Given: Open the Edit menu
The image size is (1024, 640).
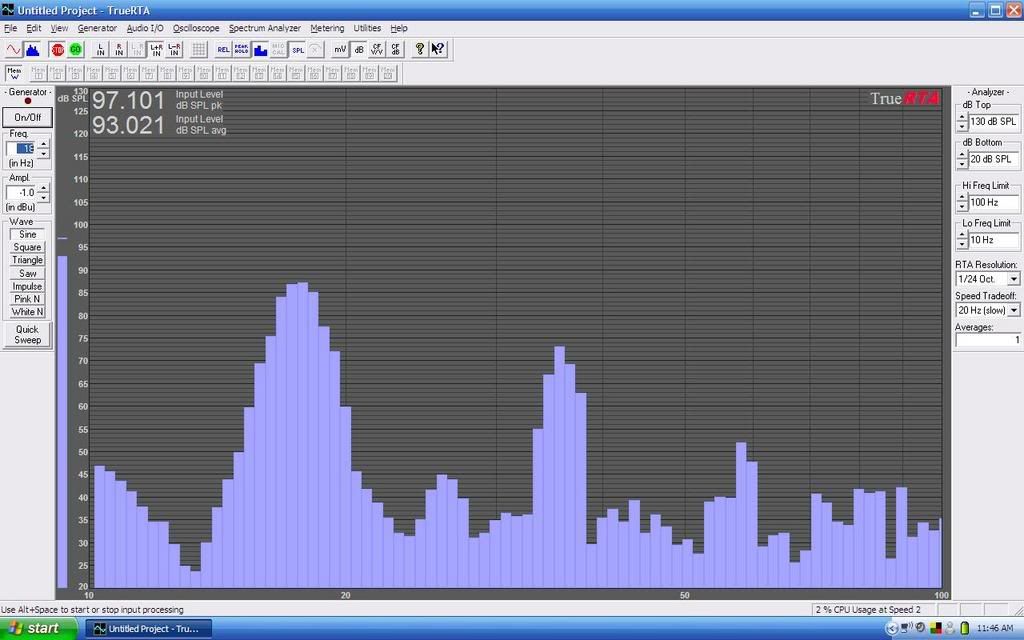Looking at the screenshot, I should (33, 28).
